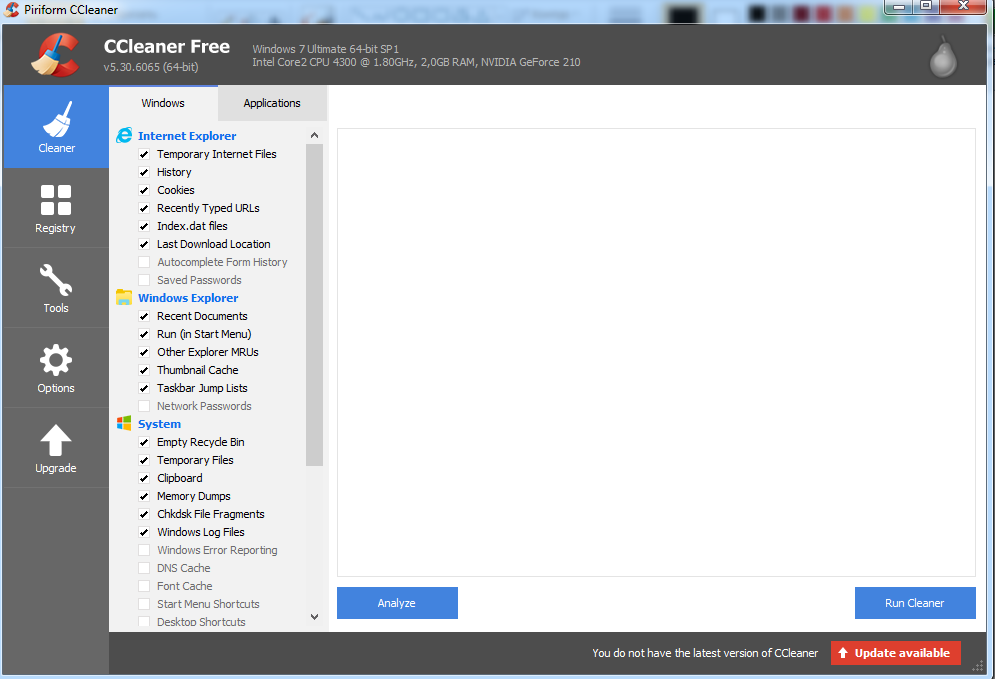Switch to the Applications tab

tap(272, 103)
